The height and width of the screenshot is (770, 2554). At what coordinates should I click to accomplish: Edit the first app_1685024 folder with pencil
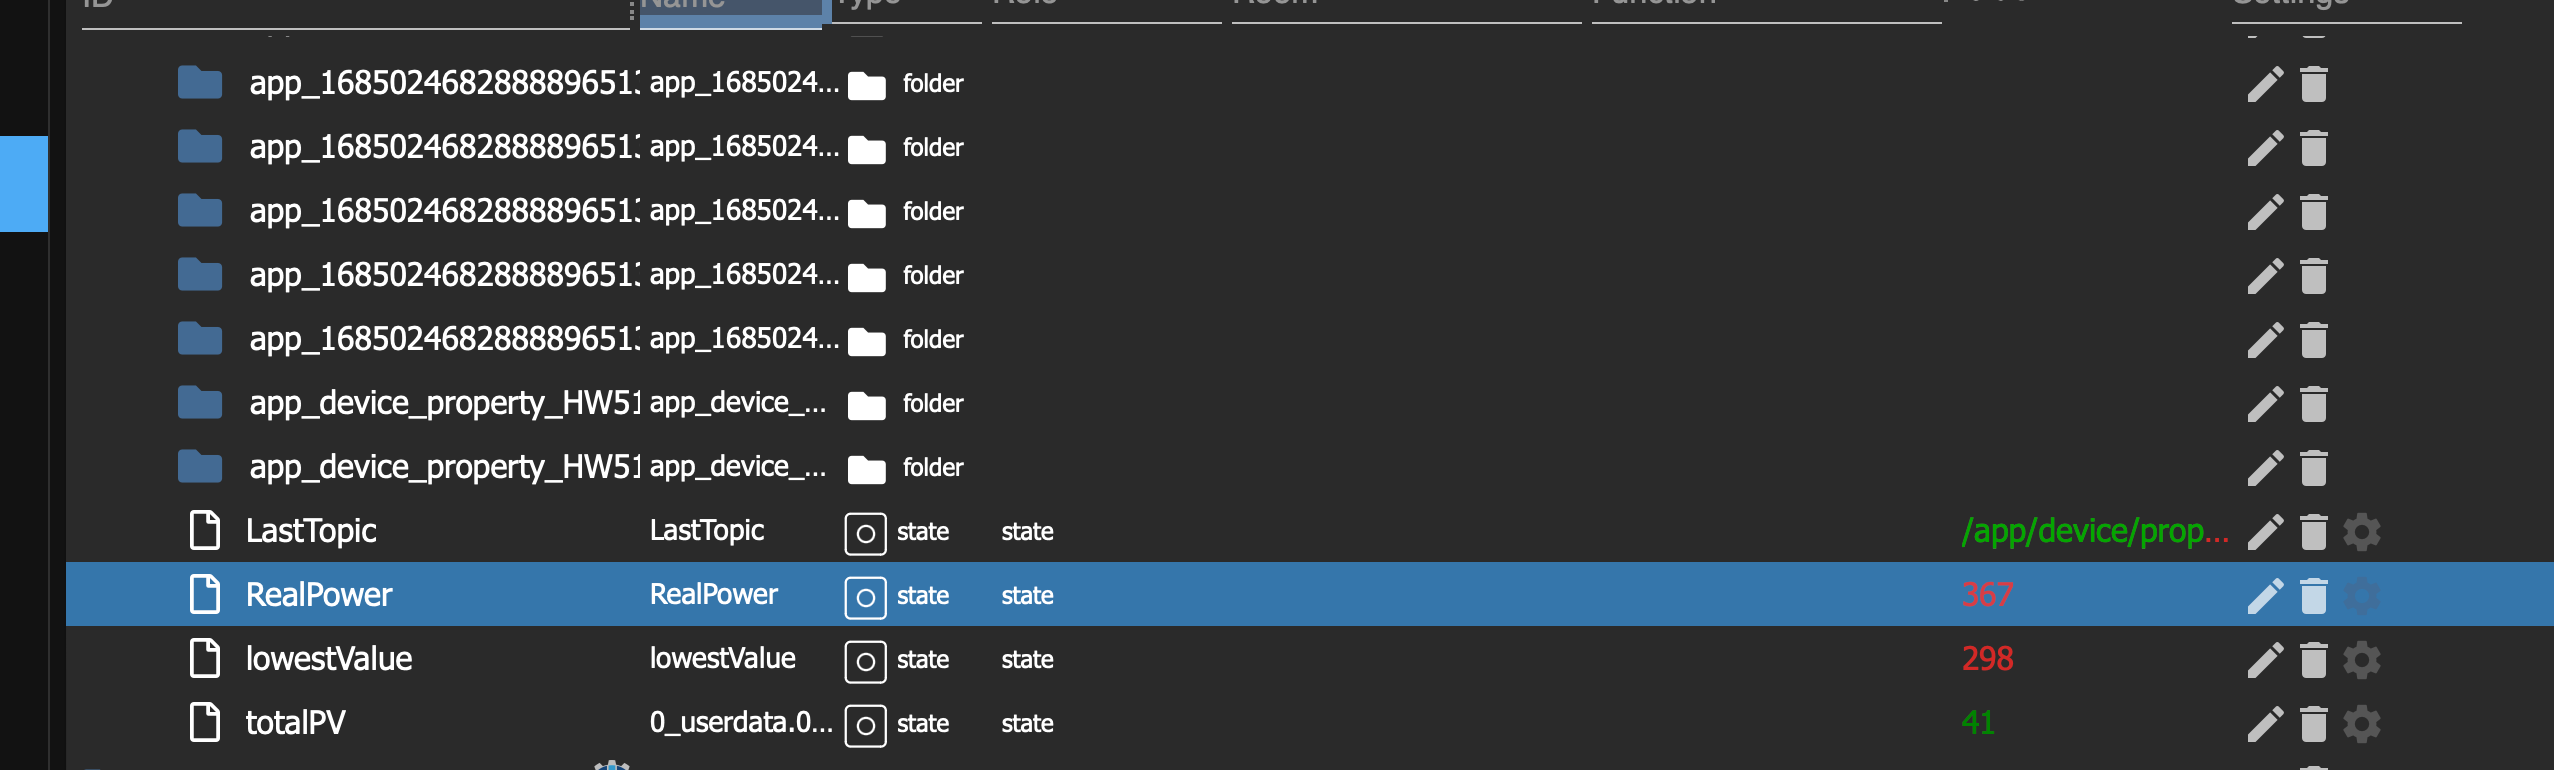[x=2265, y=84]
